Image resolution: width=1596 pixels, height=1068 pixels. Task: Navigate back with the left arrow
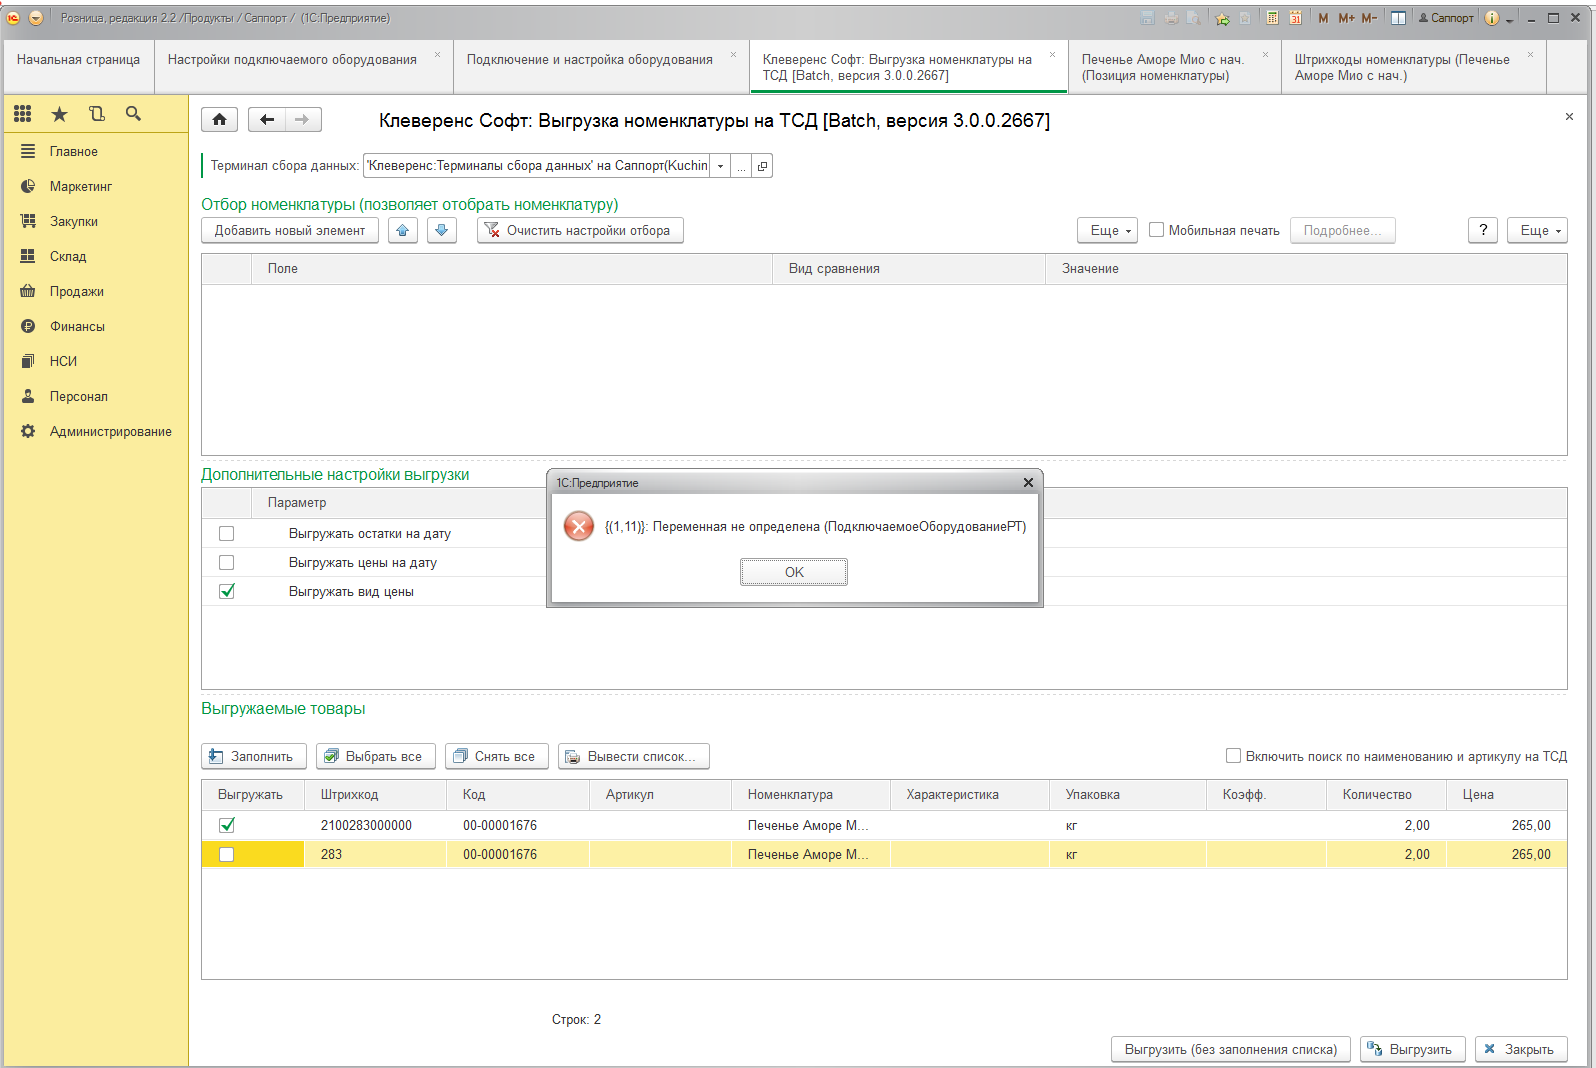266,120
